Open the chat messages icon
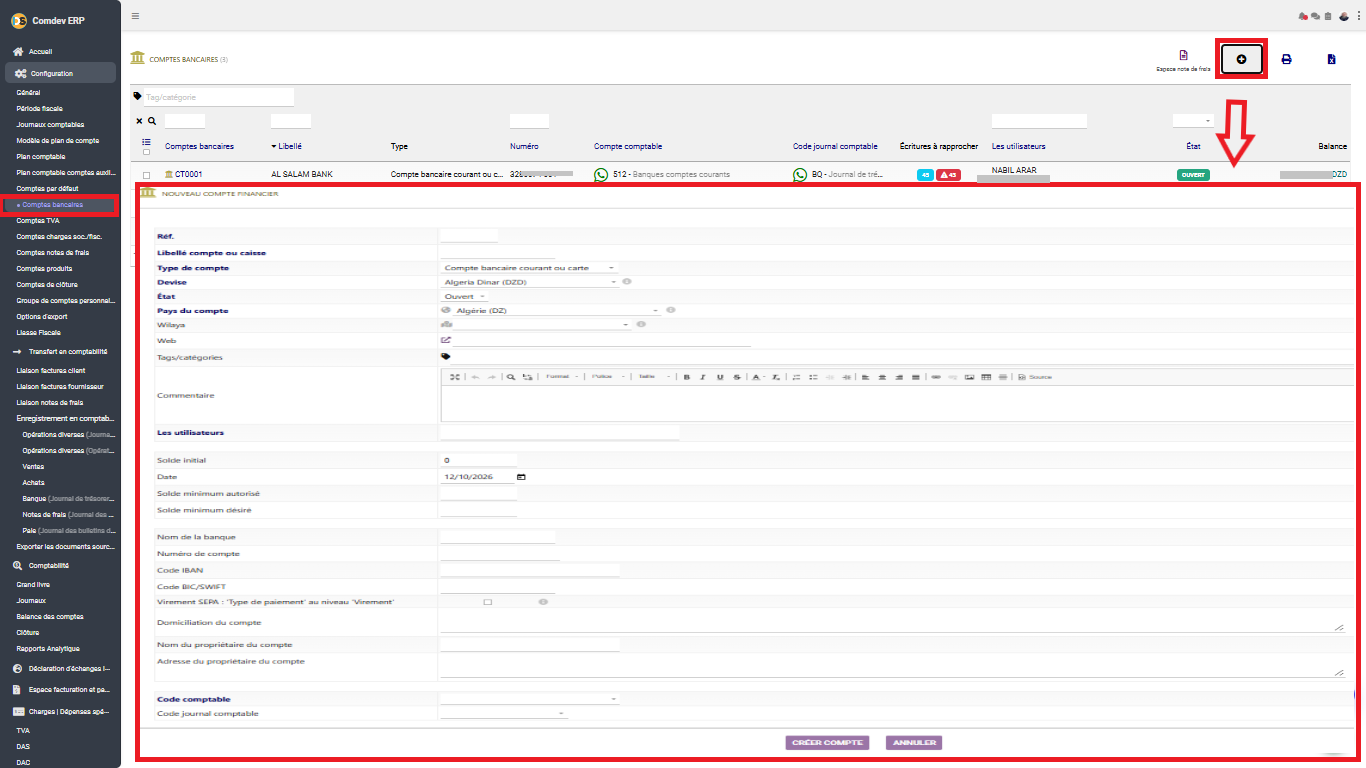The image size is (1366, 768). tap(1315, 16)
